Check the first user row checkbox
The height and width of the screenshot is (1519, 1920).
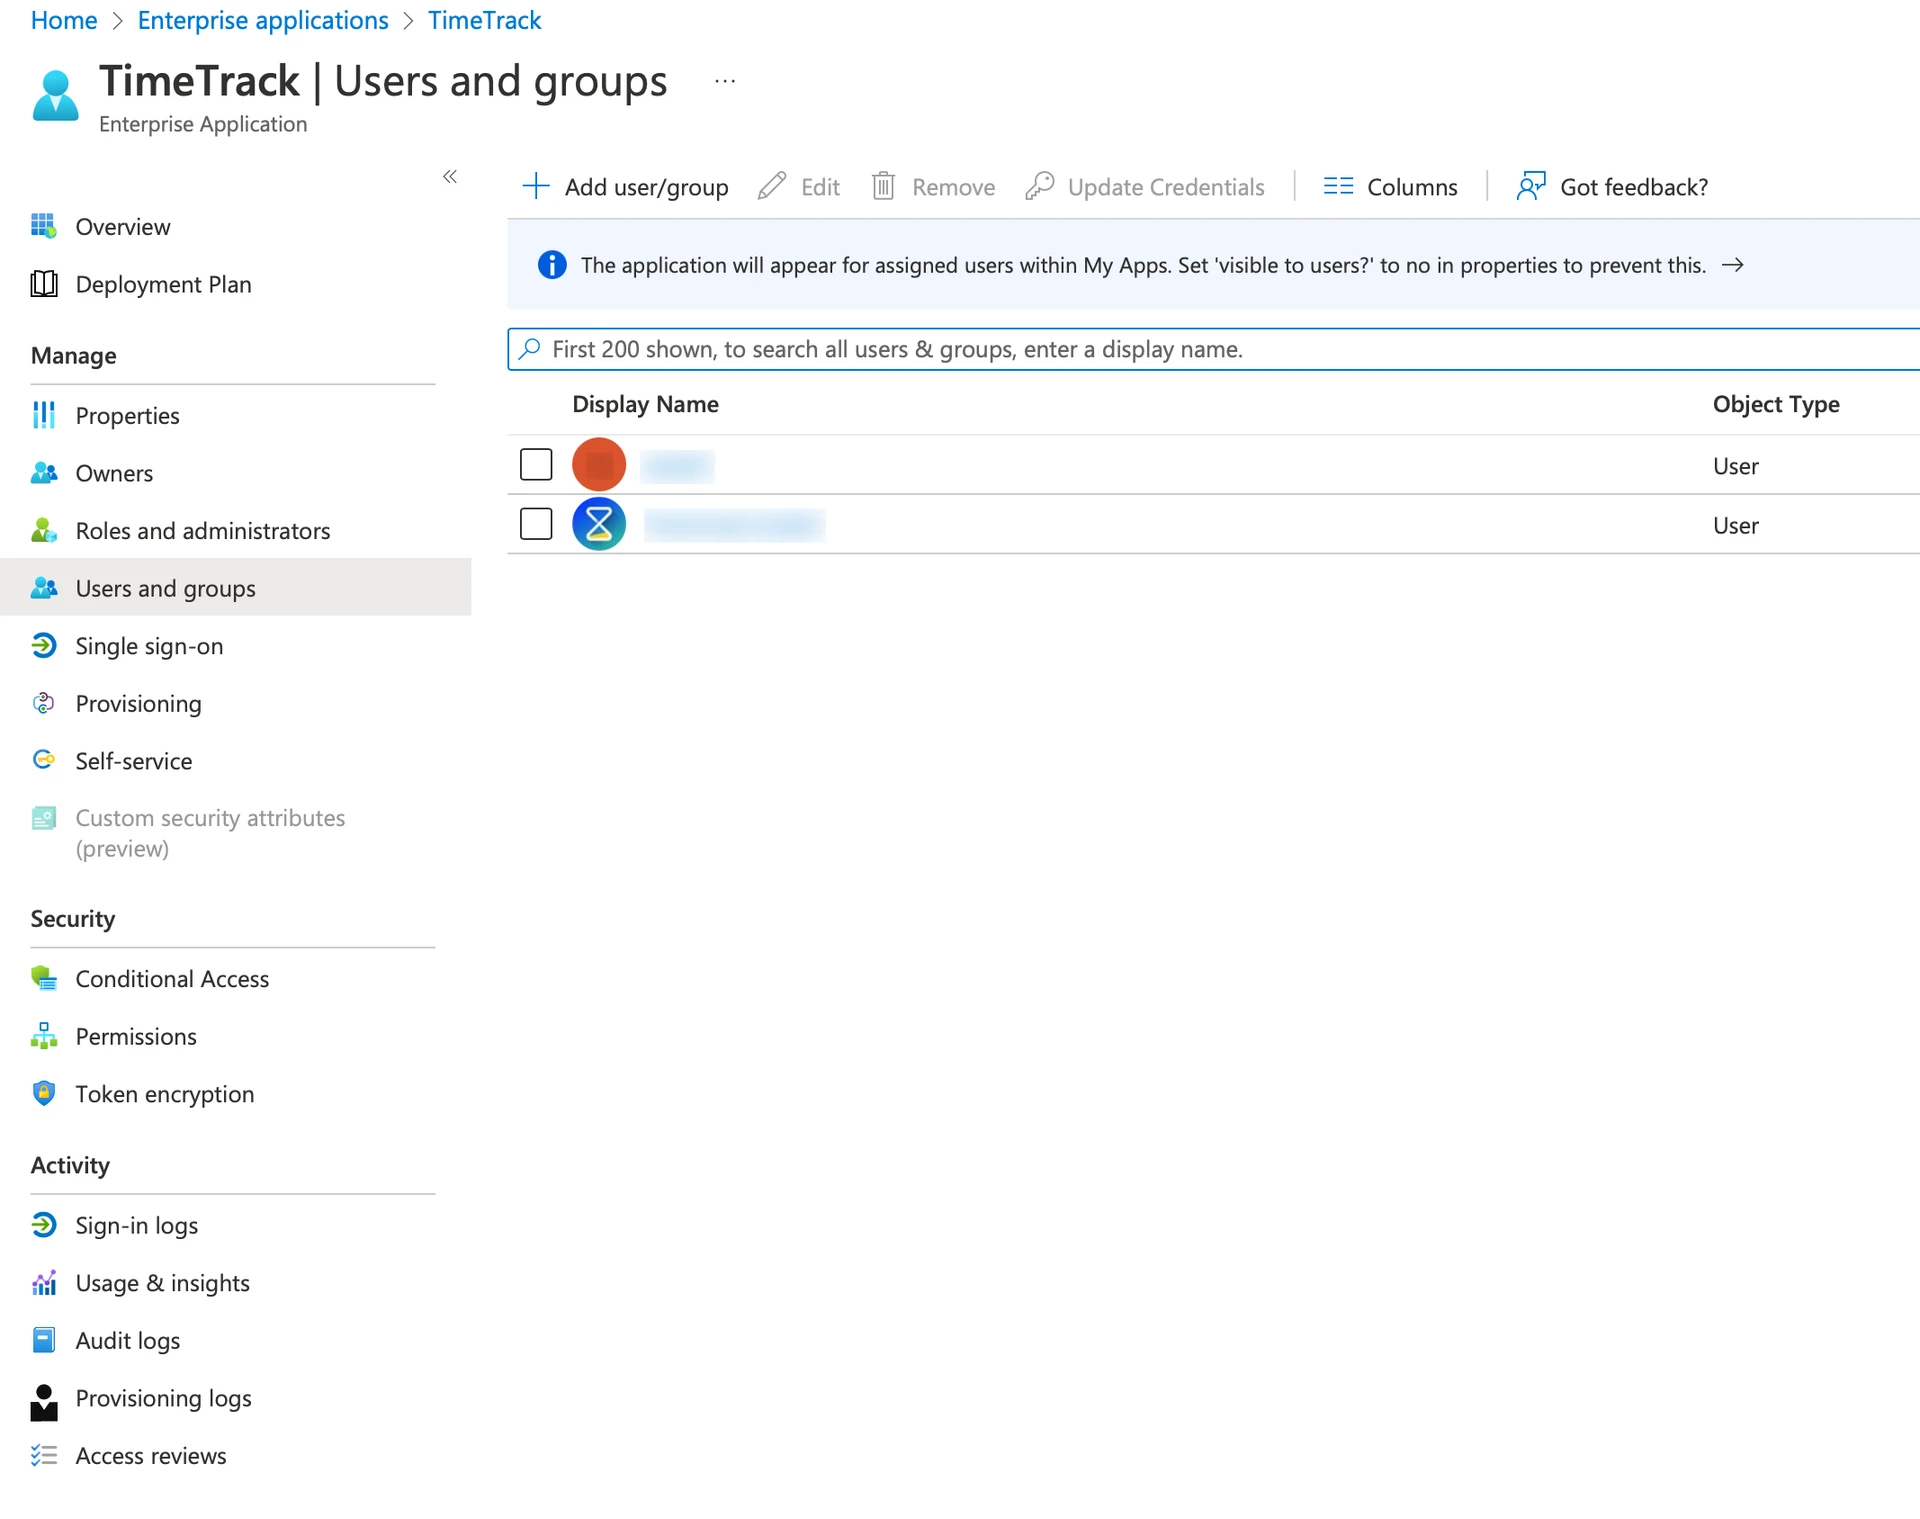(x=536, y=464)
